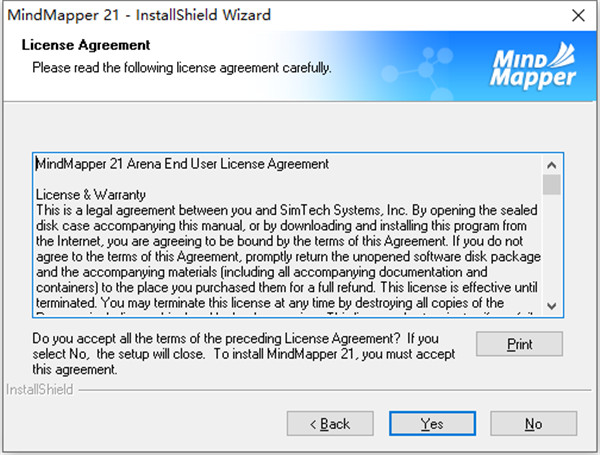Go to previous step with Back button
Viewport: 600px width, 455px height.
(x=328, y=424)
